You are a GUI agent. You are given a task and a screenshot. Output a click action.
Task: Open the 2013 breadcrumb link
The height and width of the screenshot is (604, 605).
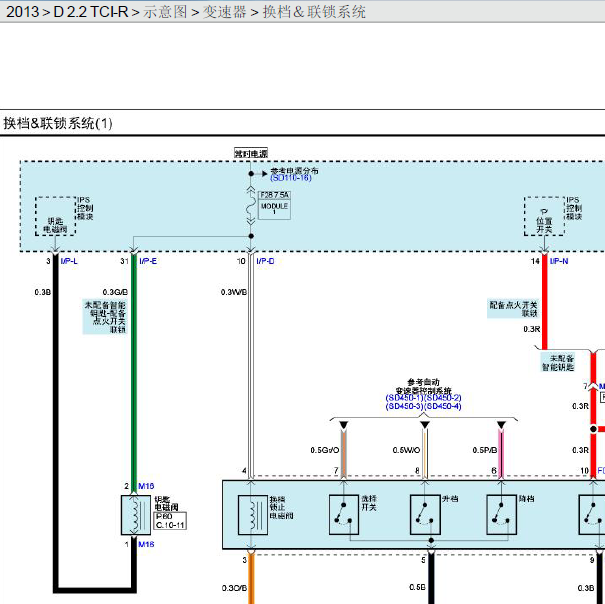pos(22,12)
